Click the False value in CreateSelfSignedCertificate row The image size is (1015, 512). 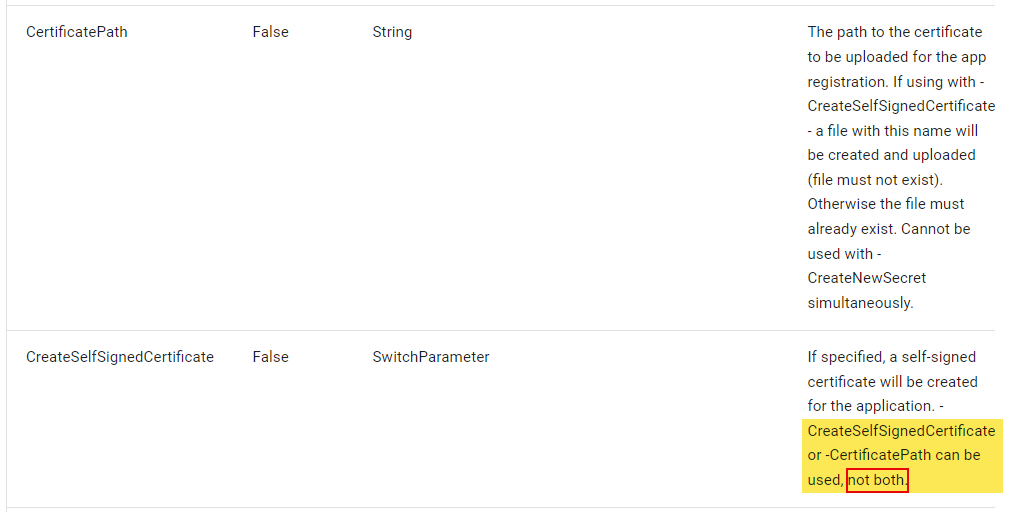[x=271, y=357]
